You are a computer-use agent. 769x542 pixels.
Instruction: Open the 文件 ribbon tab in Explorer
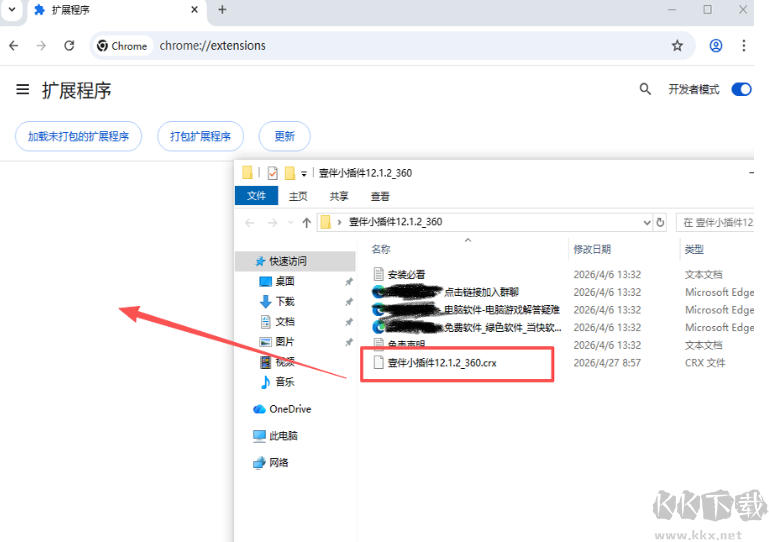pyautogui.click(x=256, y=196)
